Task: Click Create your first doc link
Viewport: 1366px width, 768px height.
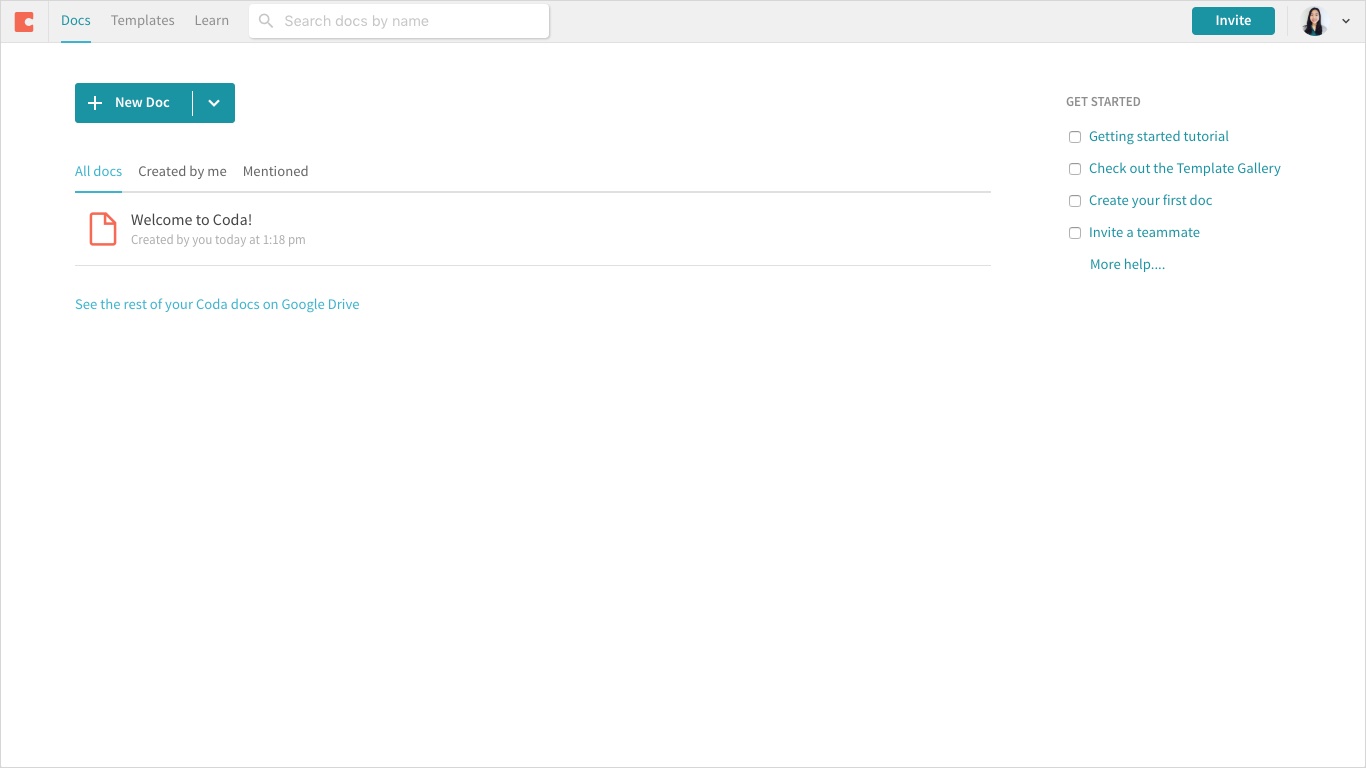Action: point(1150,201)
